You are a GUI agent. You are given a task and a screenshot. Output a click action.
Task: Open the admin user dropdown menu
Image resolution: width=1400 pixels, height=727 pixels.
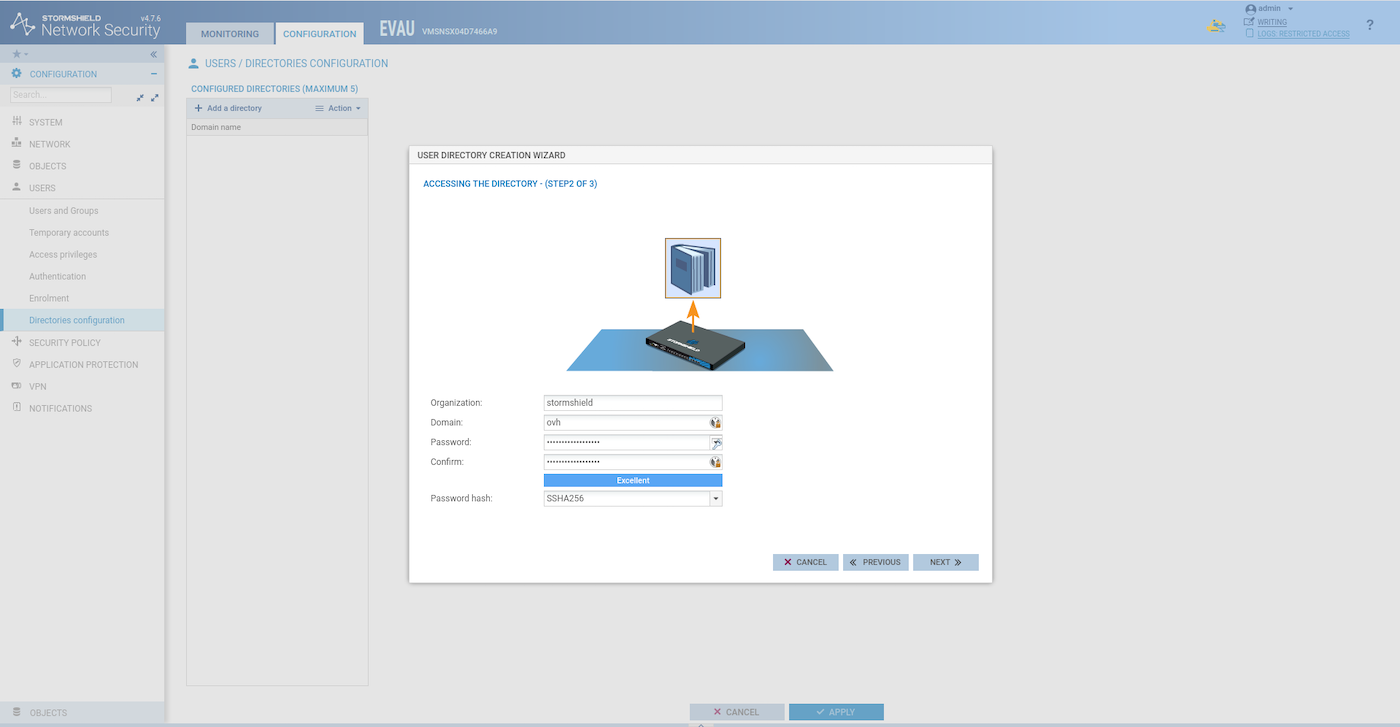pyautogui.click(x=1269, y=9)
